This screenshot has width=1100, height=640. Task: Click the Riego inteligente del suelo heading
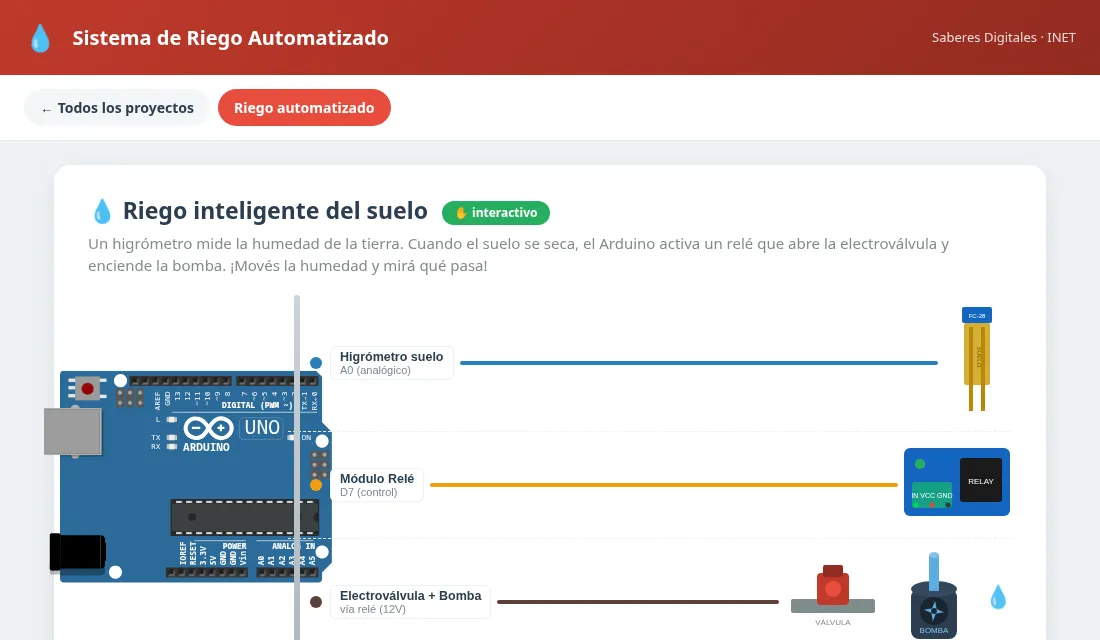pos(275,211)
